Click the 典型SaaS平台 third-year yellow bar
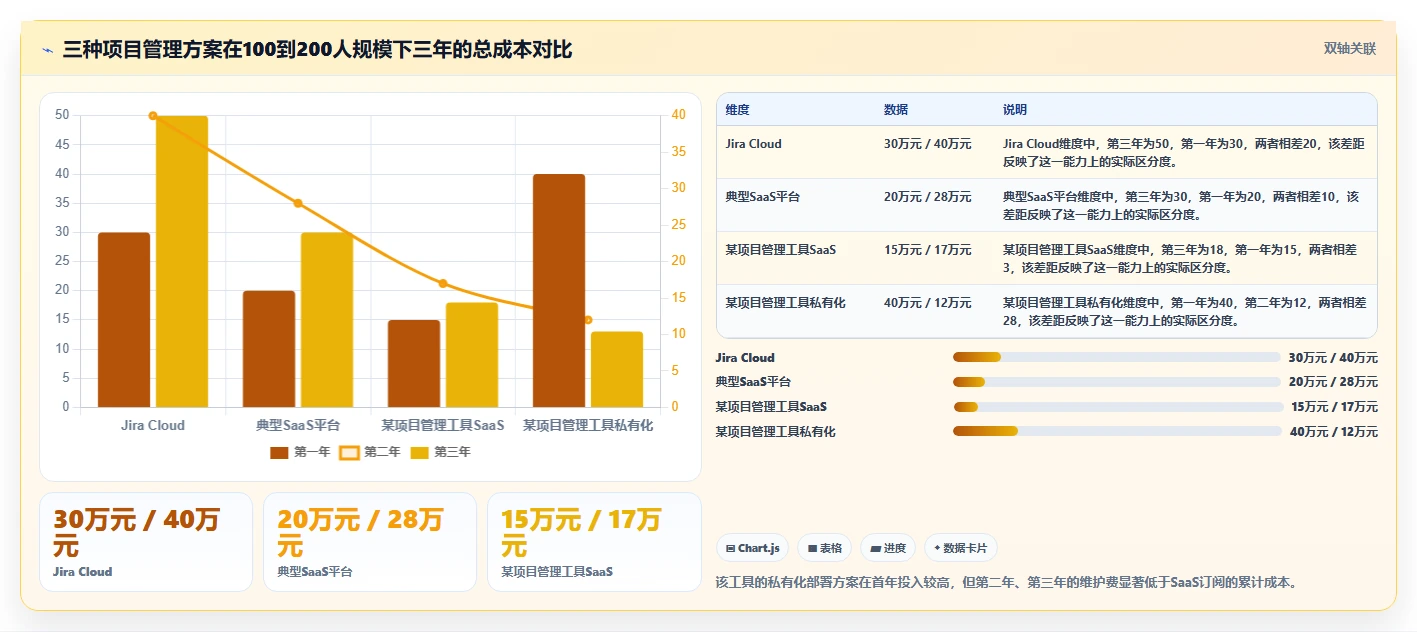 coord(327,320)
